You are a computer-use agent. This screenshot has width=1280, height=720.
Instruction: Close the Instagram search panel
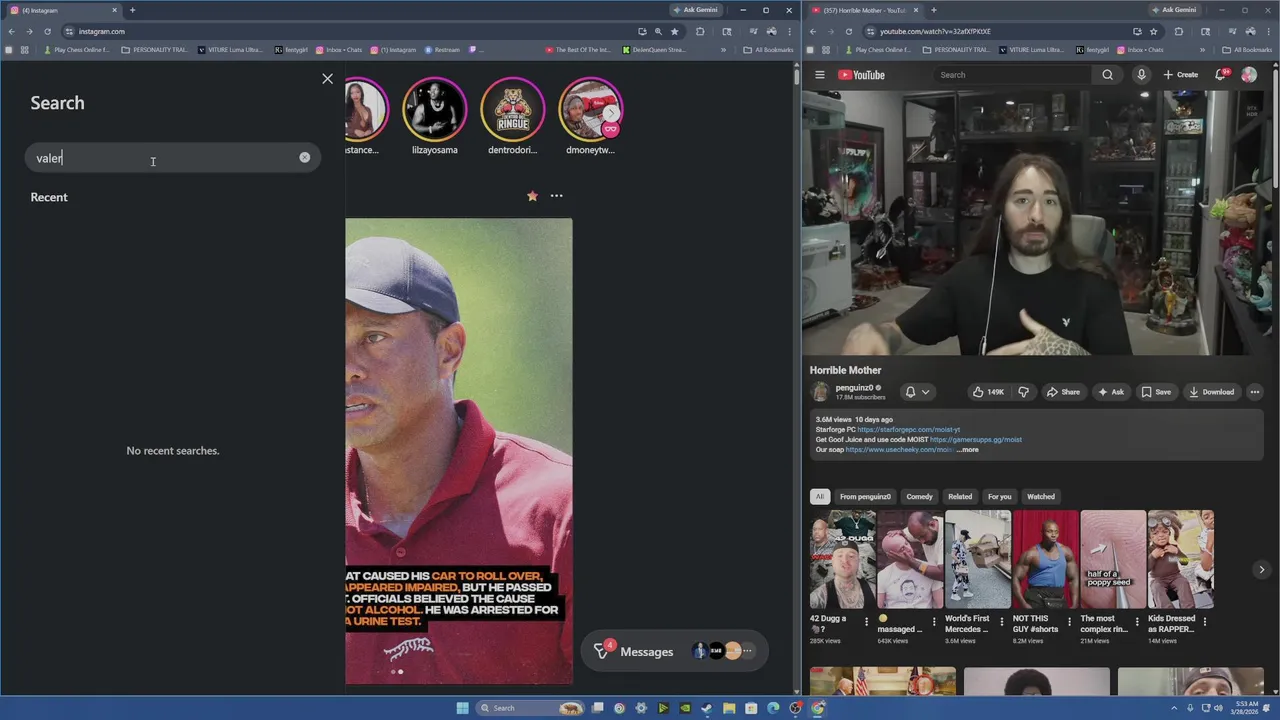tap(327, 78)
